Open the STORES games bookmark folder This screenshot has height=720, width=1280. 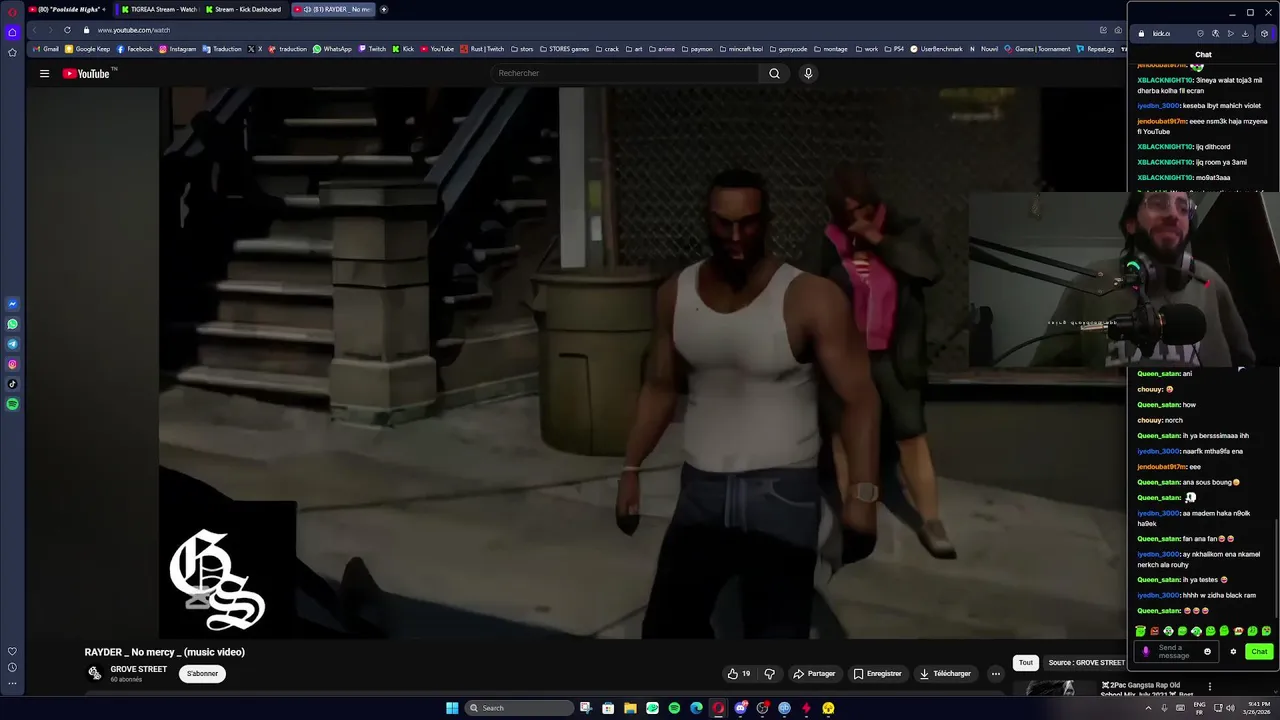pos(564,49)
